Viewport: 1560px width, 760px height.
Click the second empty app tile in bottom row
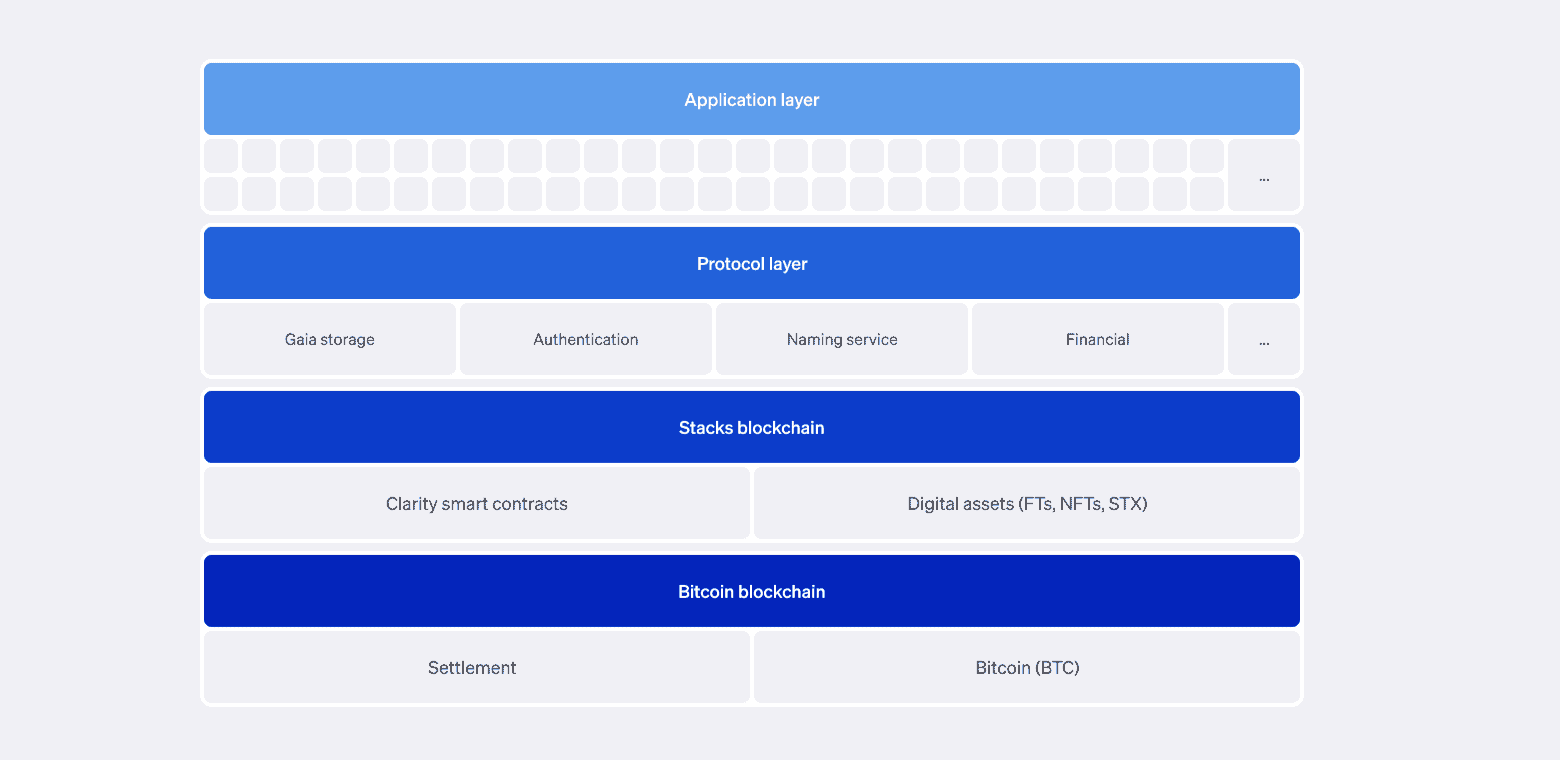click(x=259, y=194)
